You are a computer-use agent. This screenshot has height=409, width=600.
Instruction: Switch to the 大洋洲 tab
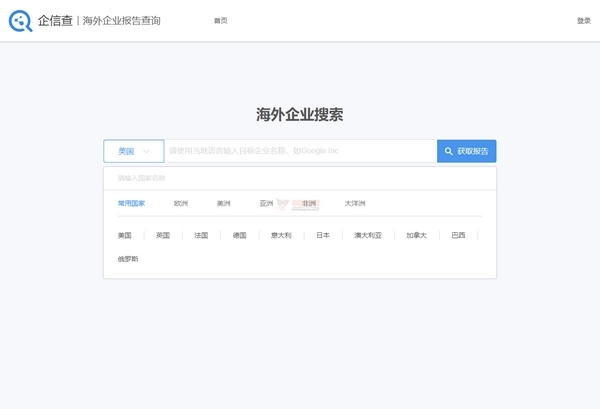pyautogui.click(x=355, y=203)
